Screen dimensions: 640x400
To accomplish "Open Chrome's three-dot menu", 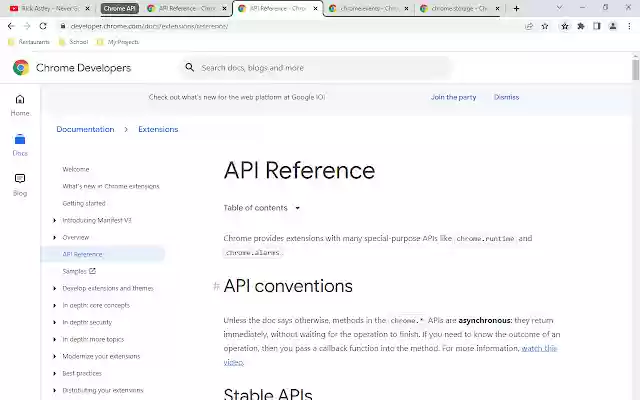I will (629, 26).
